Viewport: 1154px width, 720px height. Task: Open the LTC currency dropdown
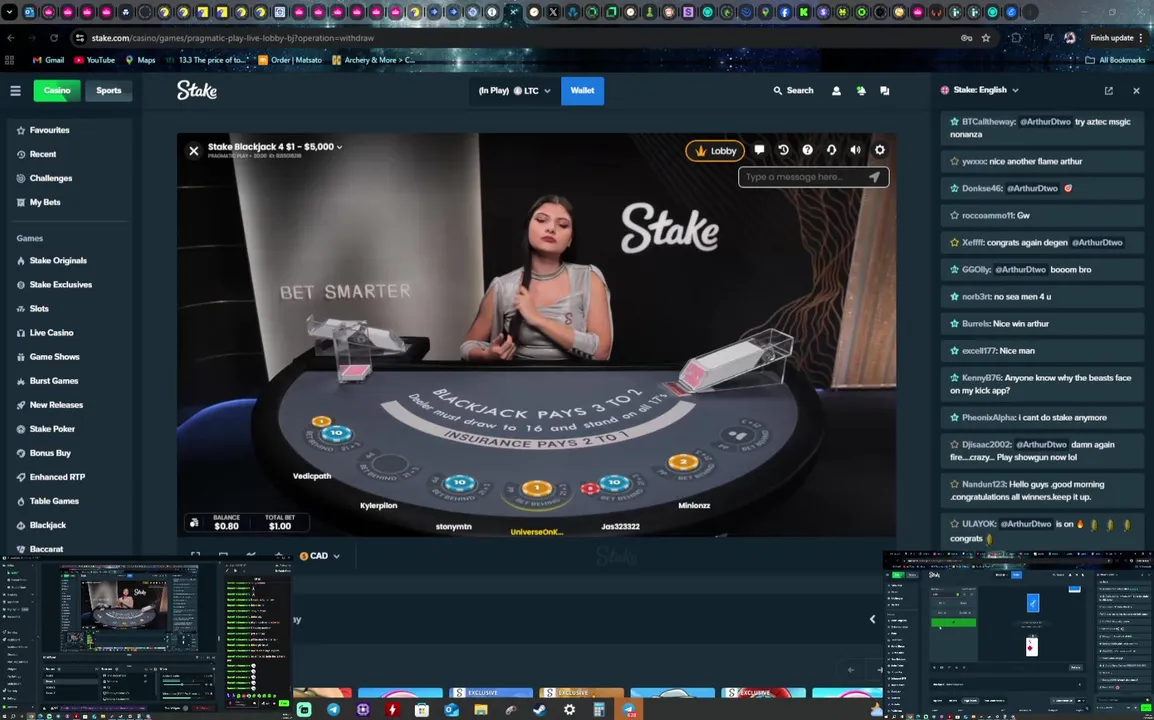pyautogui.click(x=514, y=91)
